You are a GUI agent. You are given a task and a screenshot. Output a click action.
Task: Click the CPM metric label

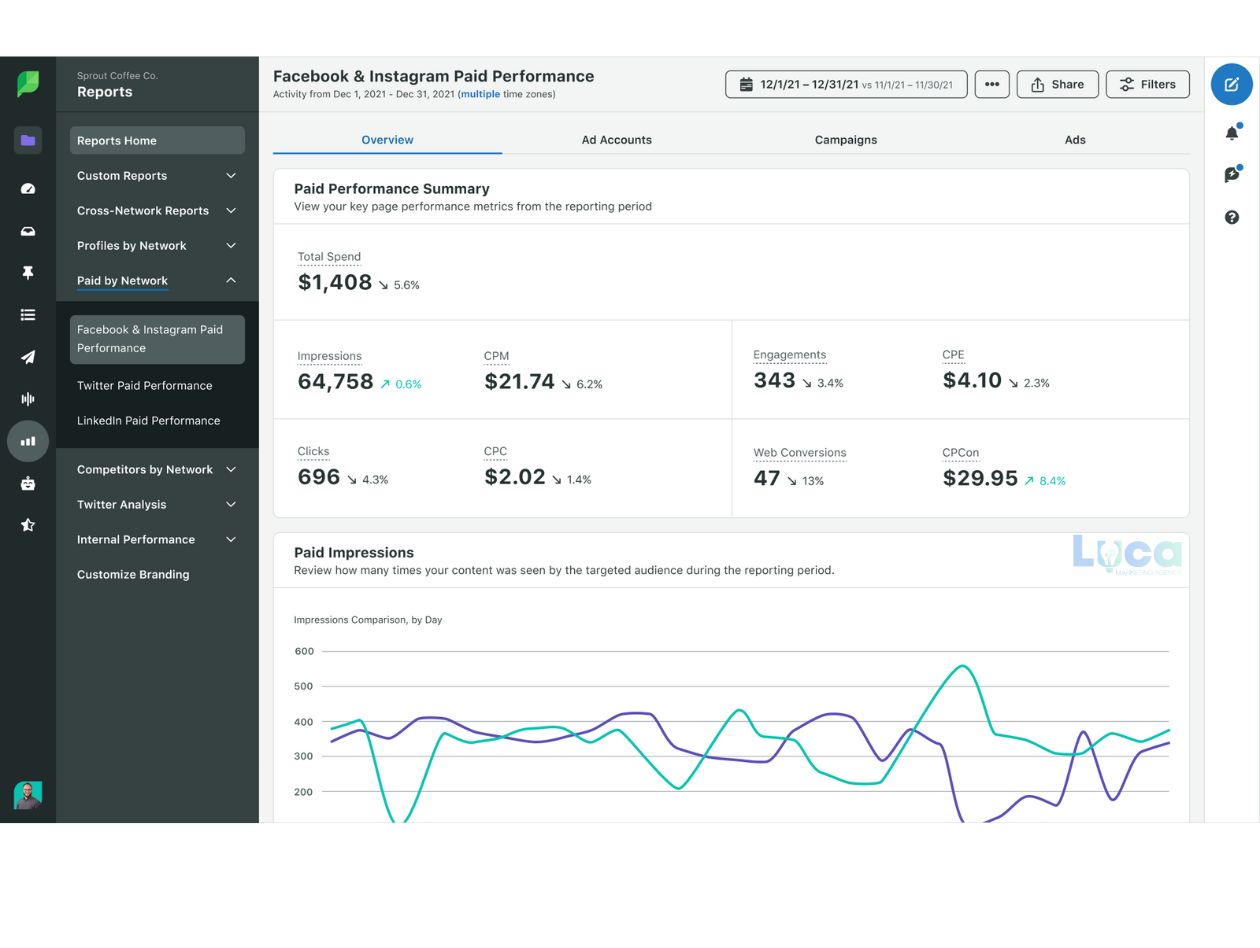[496, 356]
